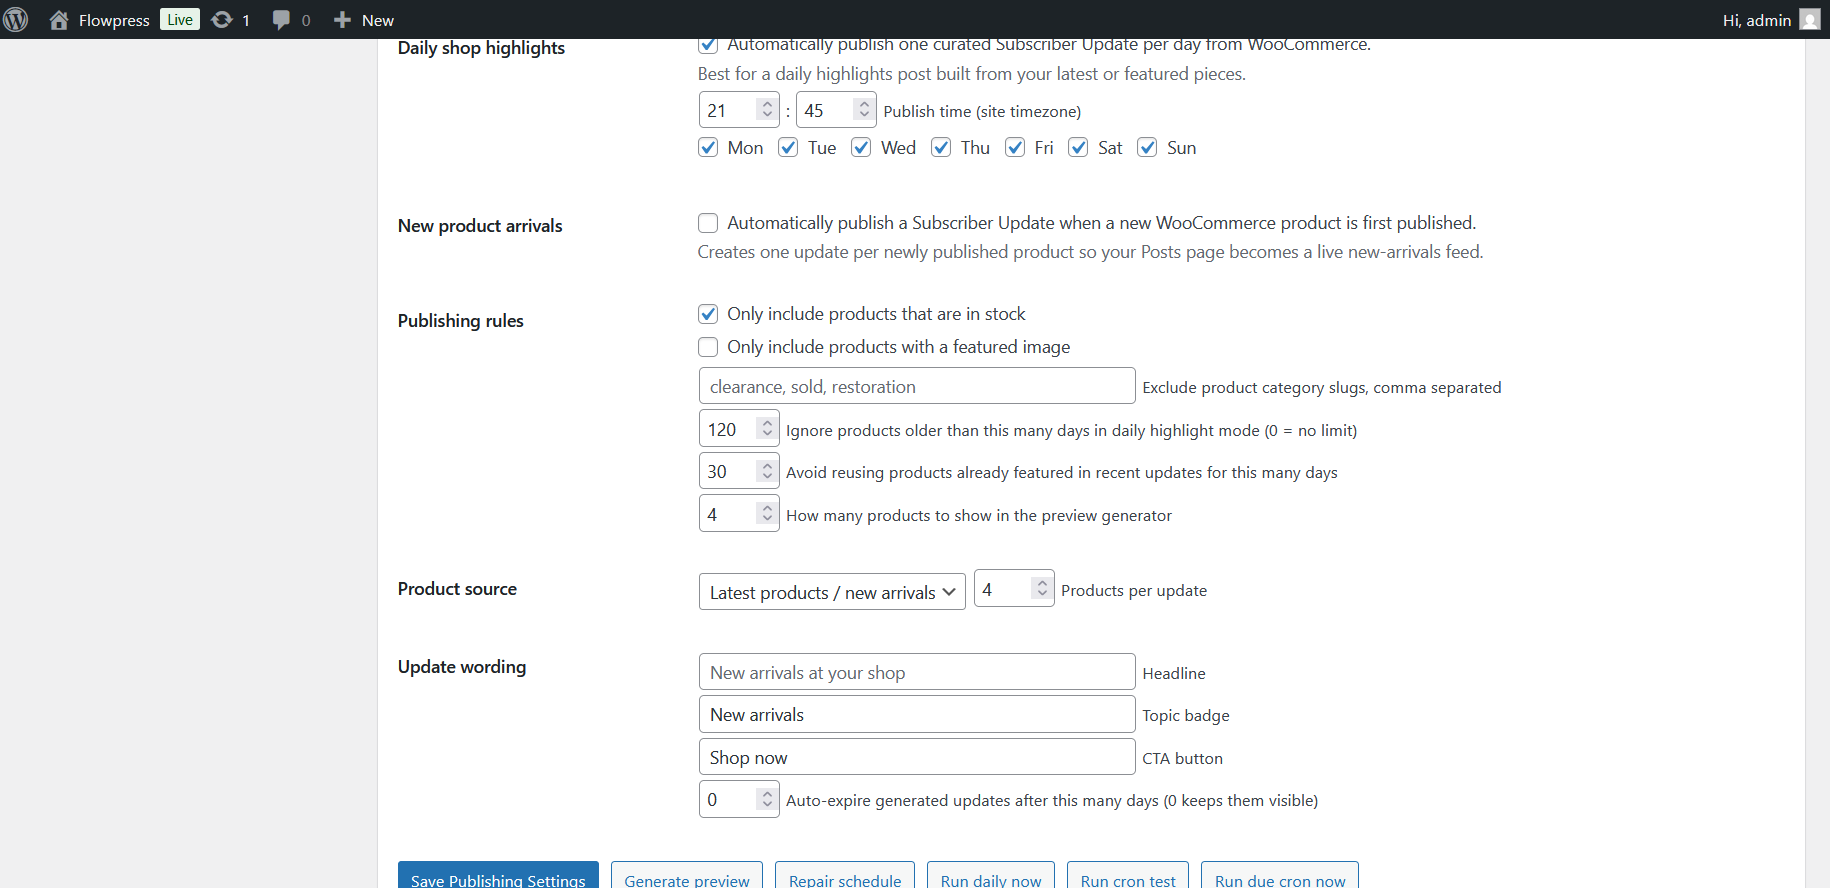The height and width of the screenshot is (888, 1830).
Task: Uncheck the Tue publishing day
Action: point(788,148)
